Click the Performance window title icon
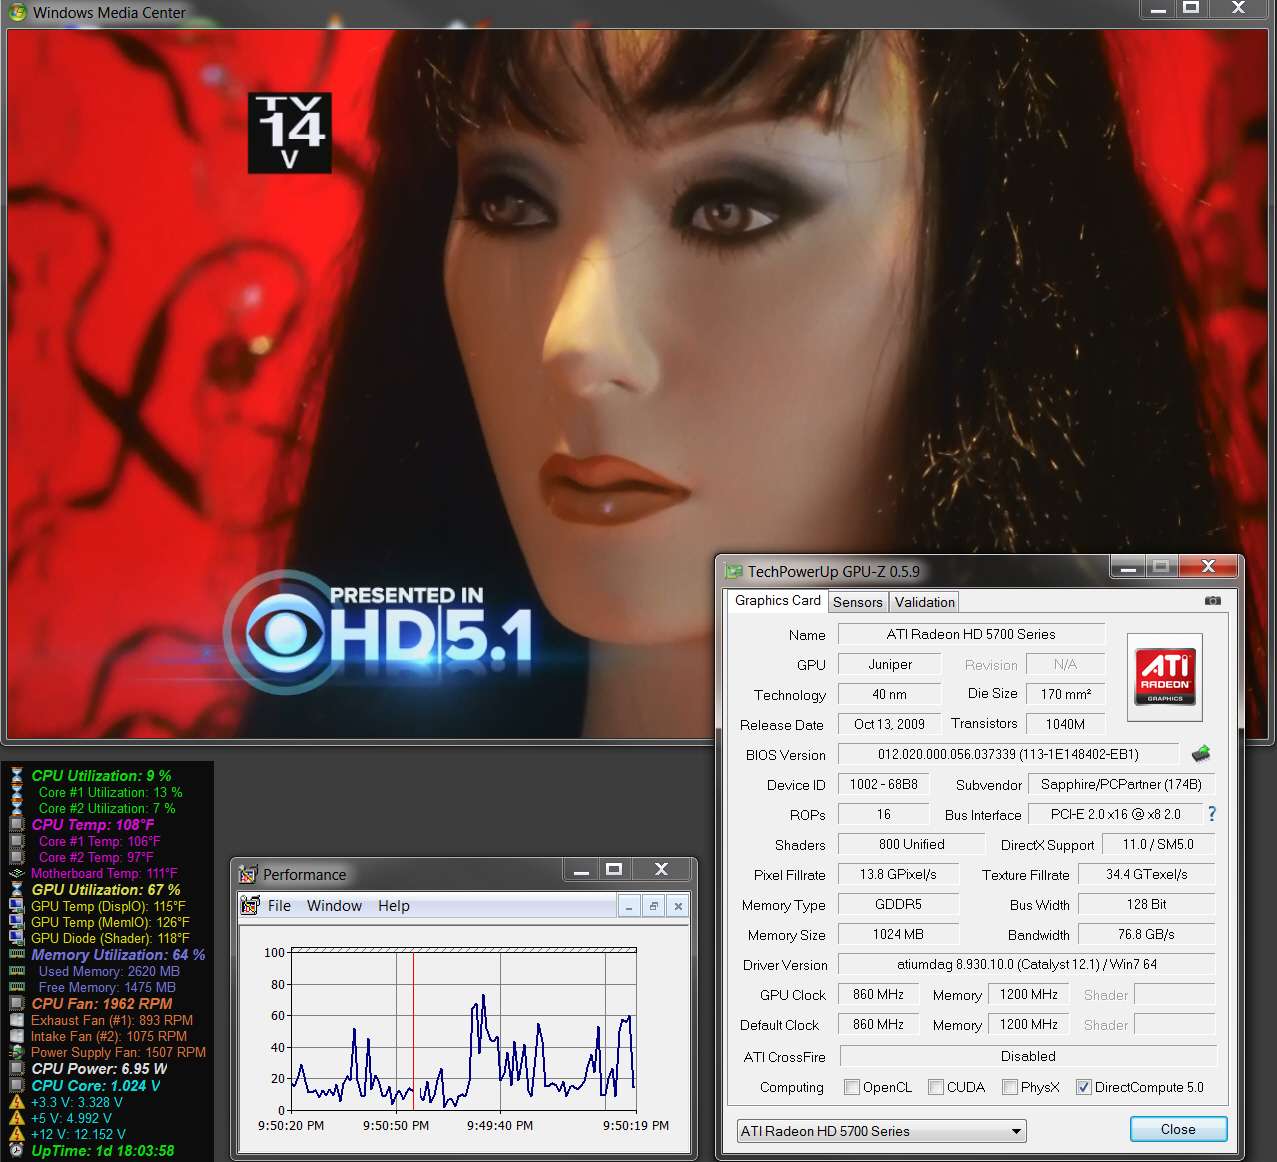Image resolution: width=1277 pixels, height=1162 pixels. 248,874
